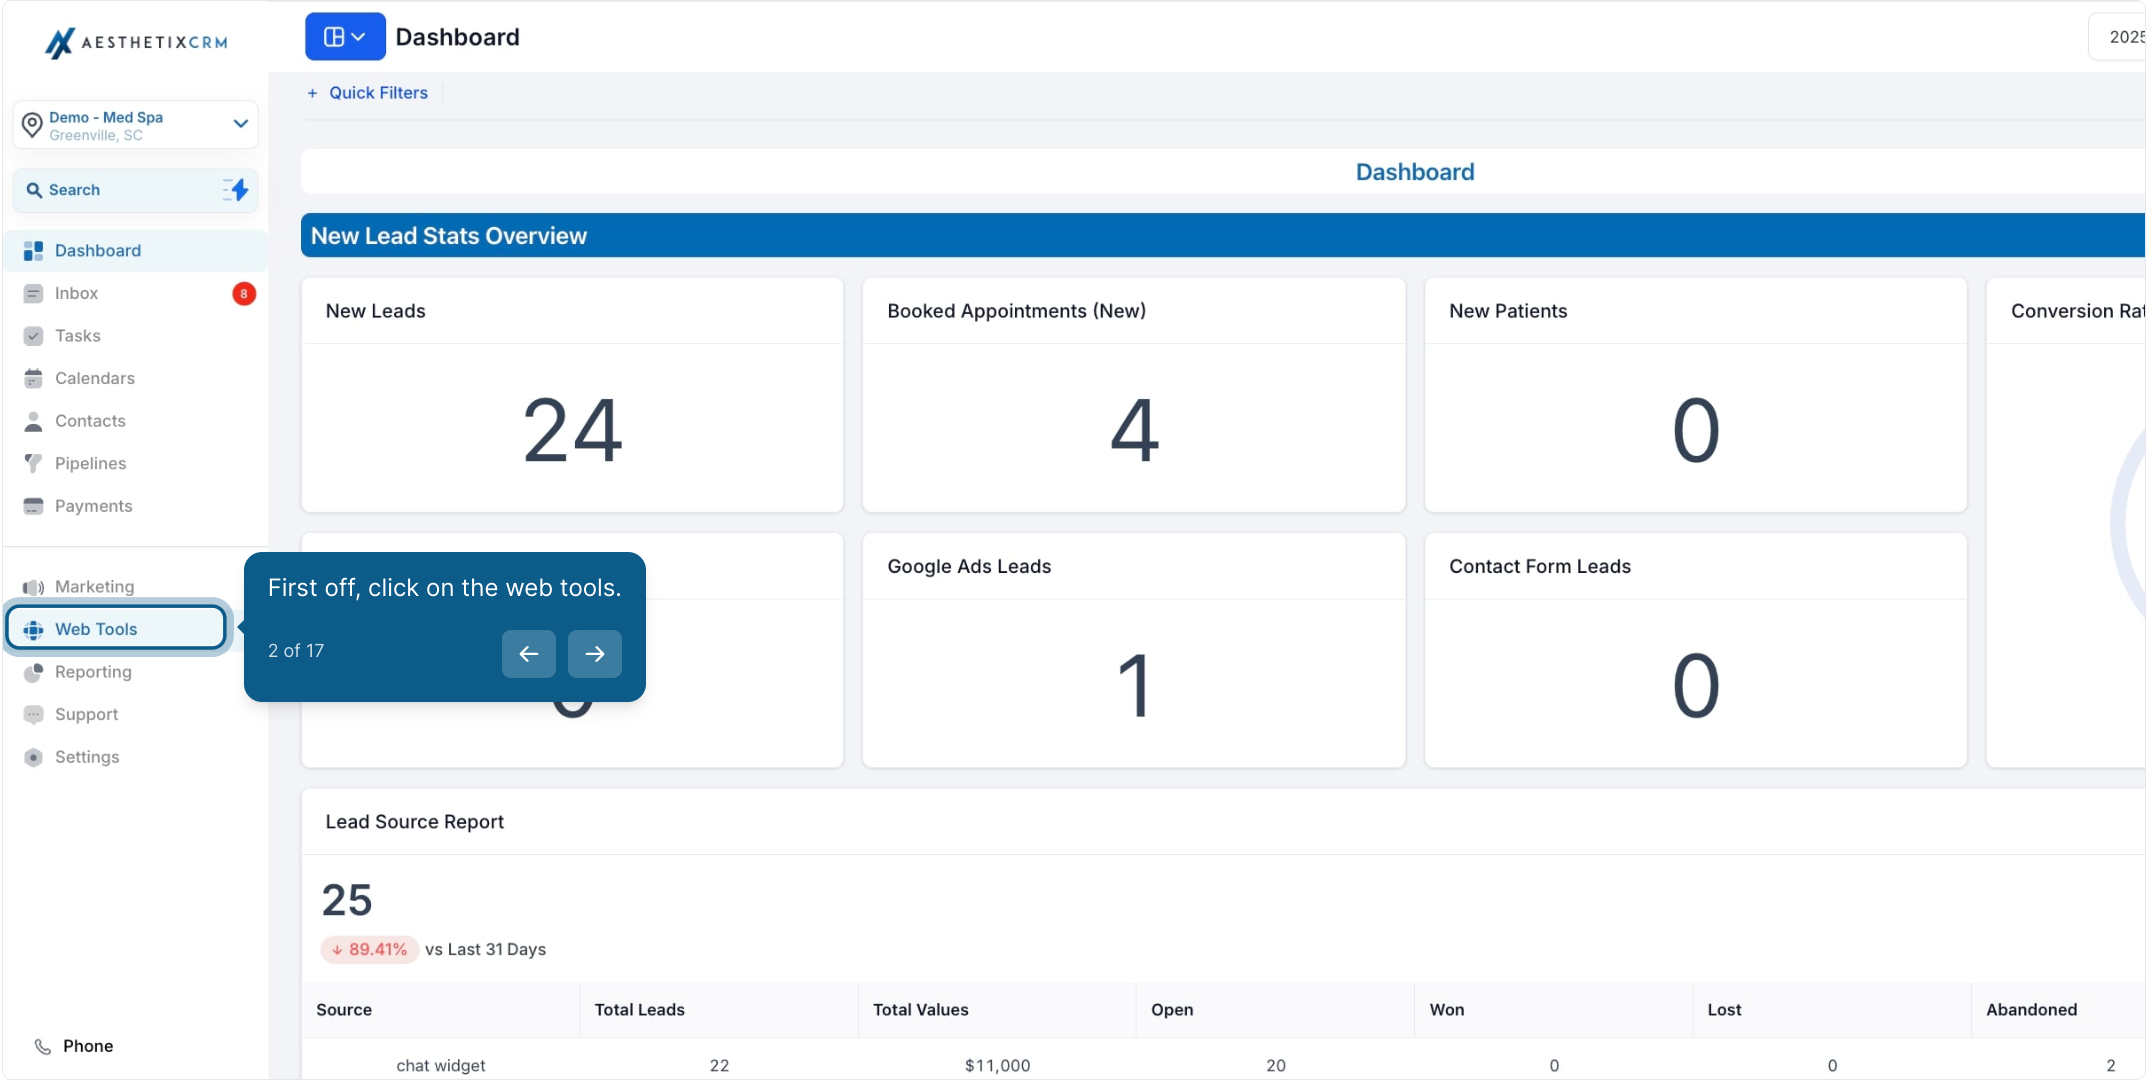
Task: Click the Lost column header
Action: pos(1725,1010)
